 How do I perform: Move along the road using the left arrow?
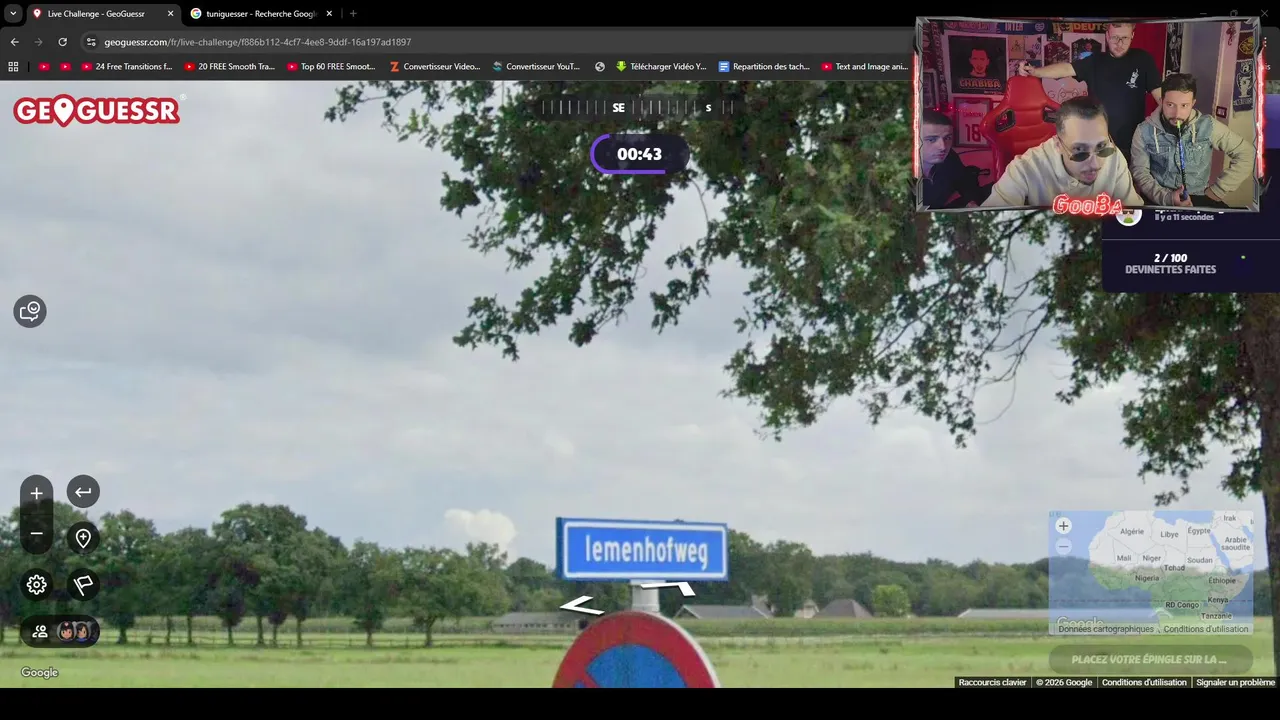[x=581, y=605]
